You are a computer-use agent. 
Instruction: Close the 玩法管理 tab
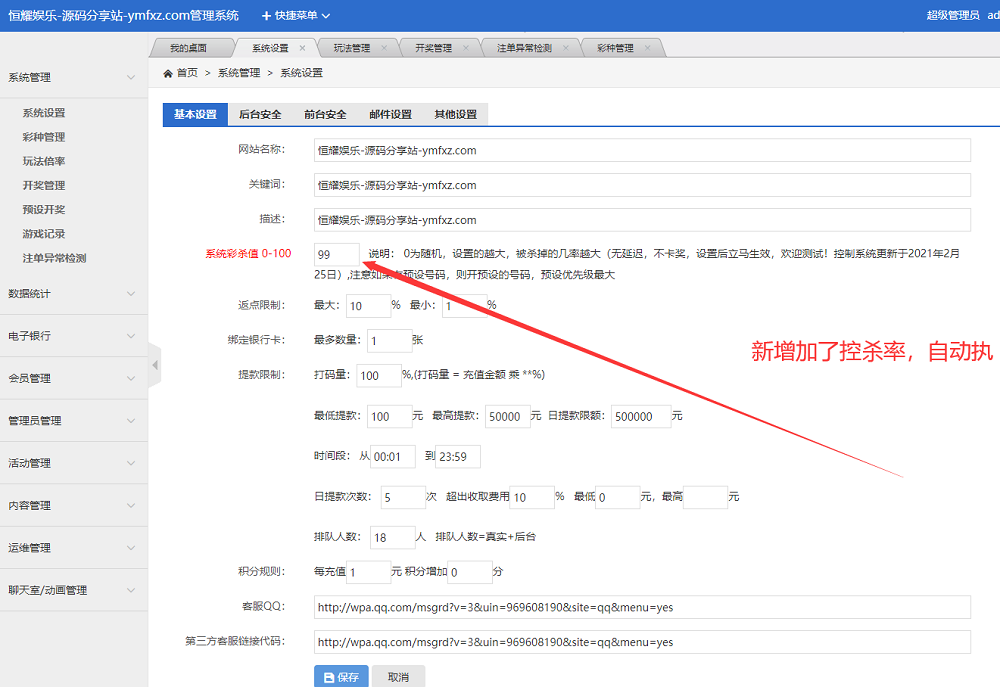(x=384, y=48)
